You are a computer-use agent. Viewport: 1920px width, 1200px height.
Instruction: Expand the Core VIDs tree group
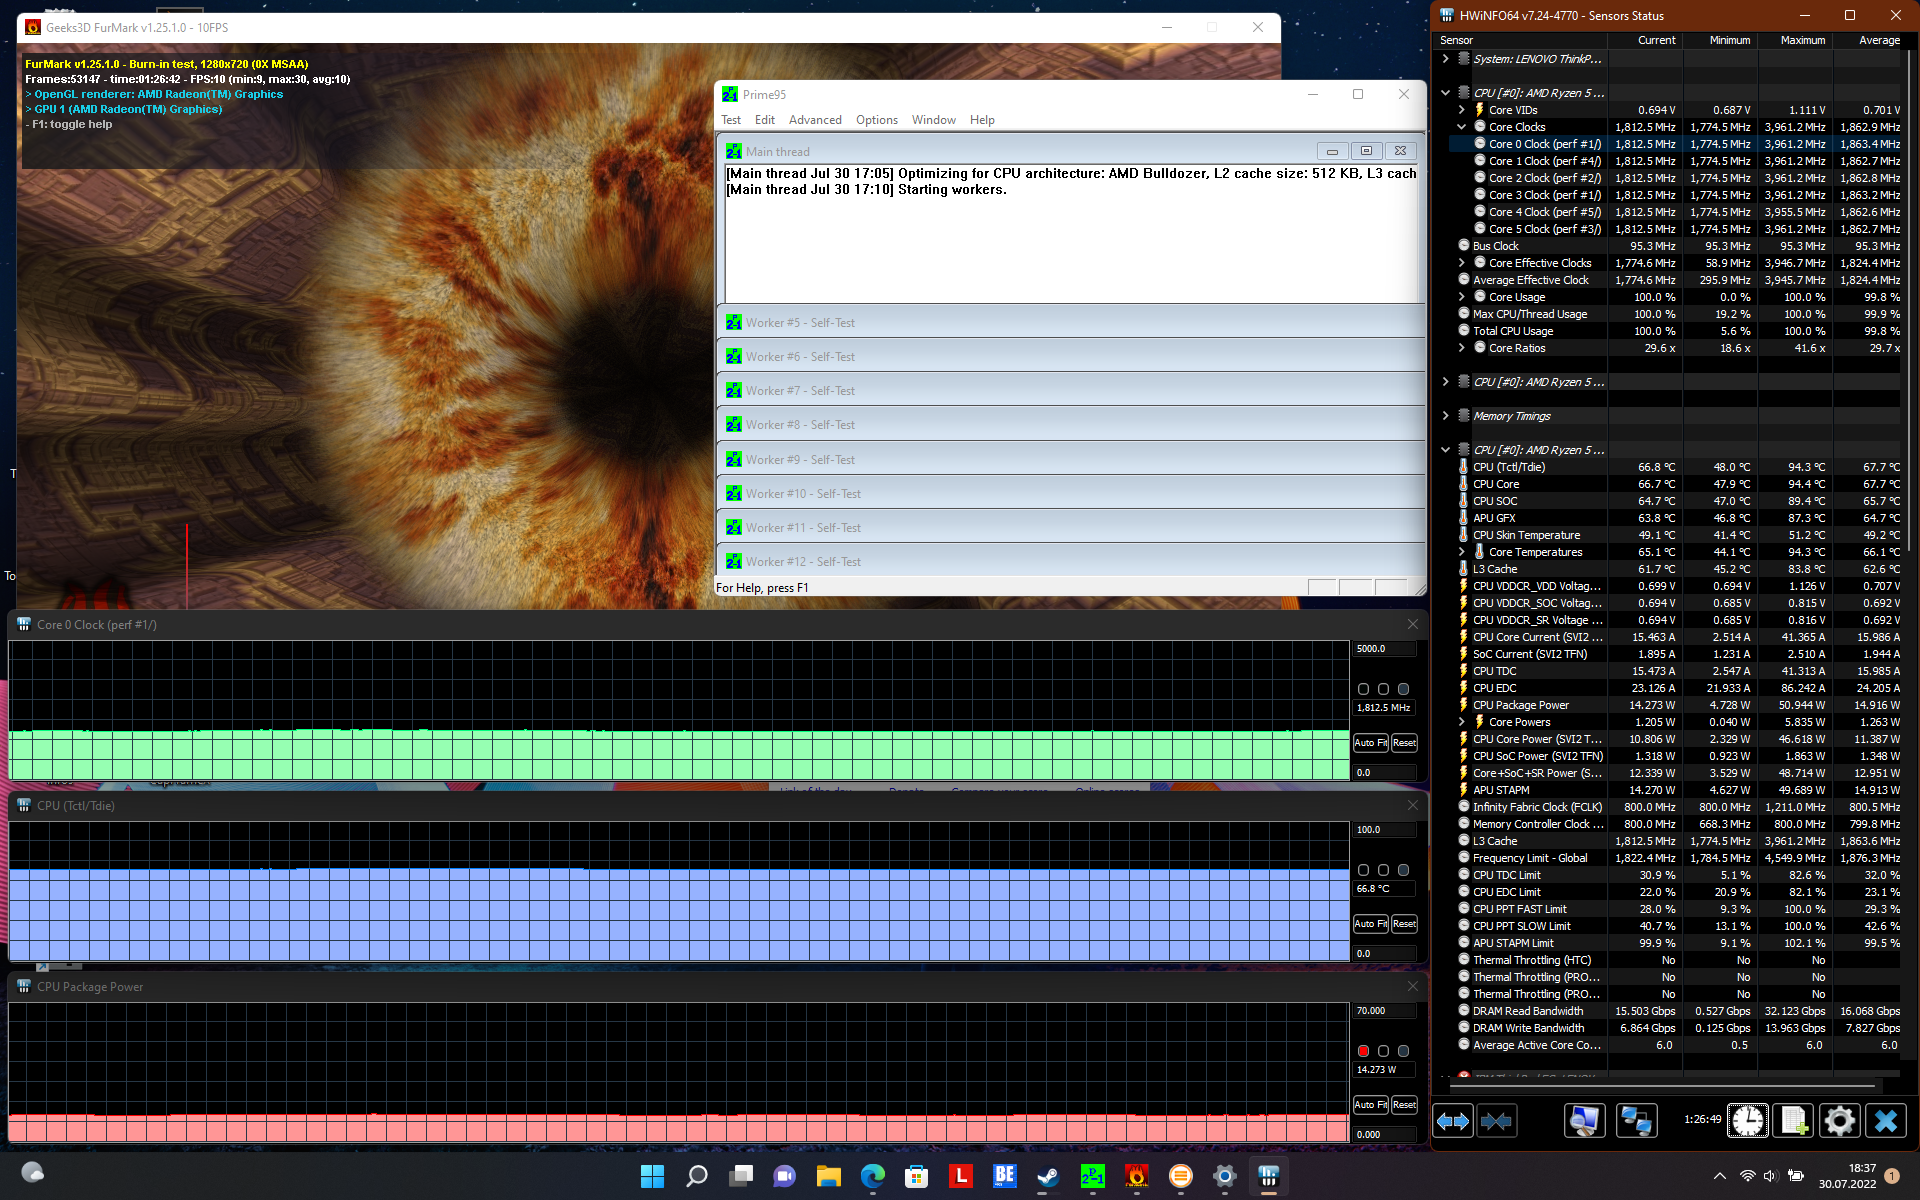pos(1461,110)
